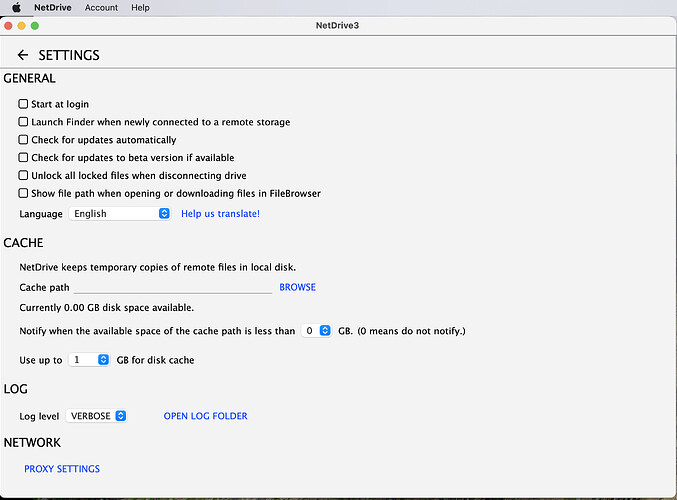Image resolution: width=677 pixels, height=500 pixels.
Task: Click '(0 means do not notify.)' text
Action: pyautogui.click(x=411, y=331)
